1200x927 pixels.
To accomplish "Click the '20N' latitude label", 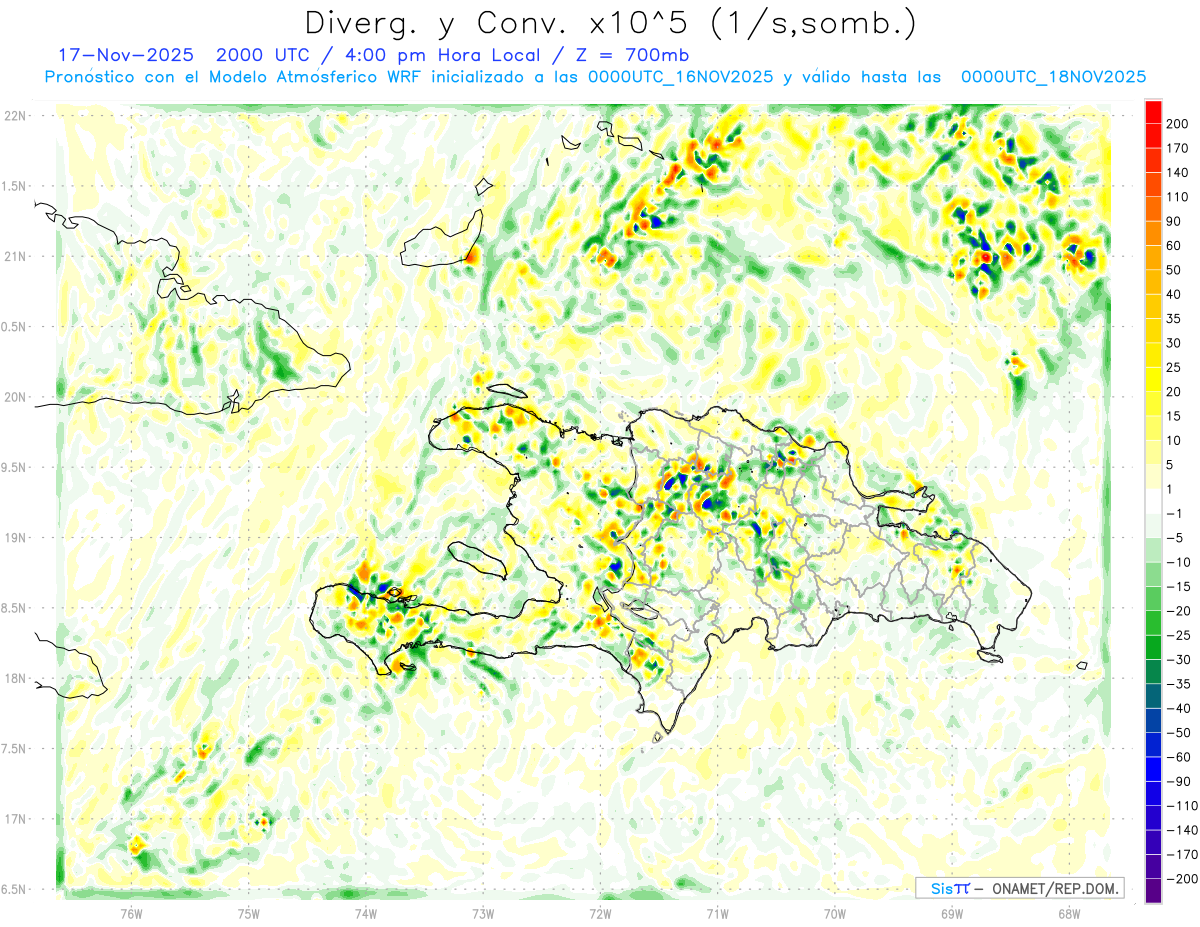I will pos(15,397).
